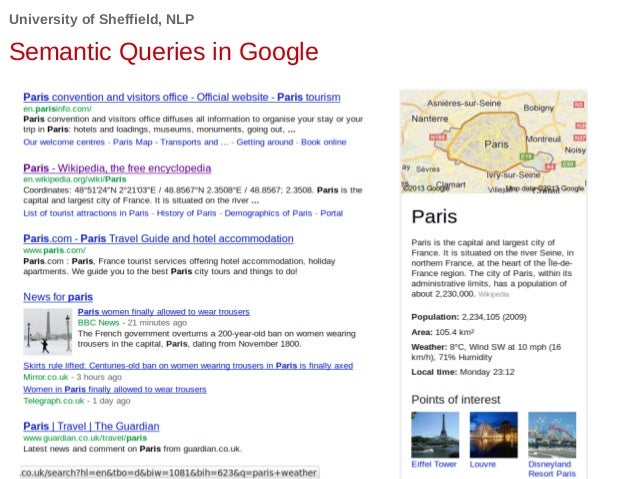638x479 pixels.
Task: Click the Mirror.co.uk source label
Action: coord(46,377)
